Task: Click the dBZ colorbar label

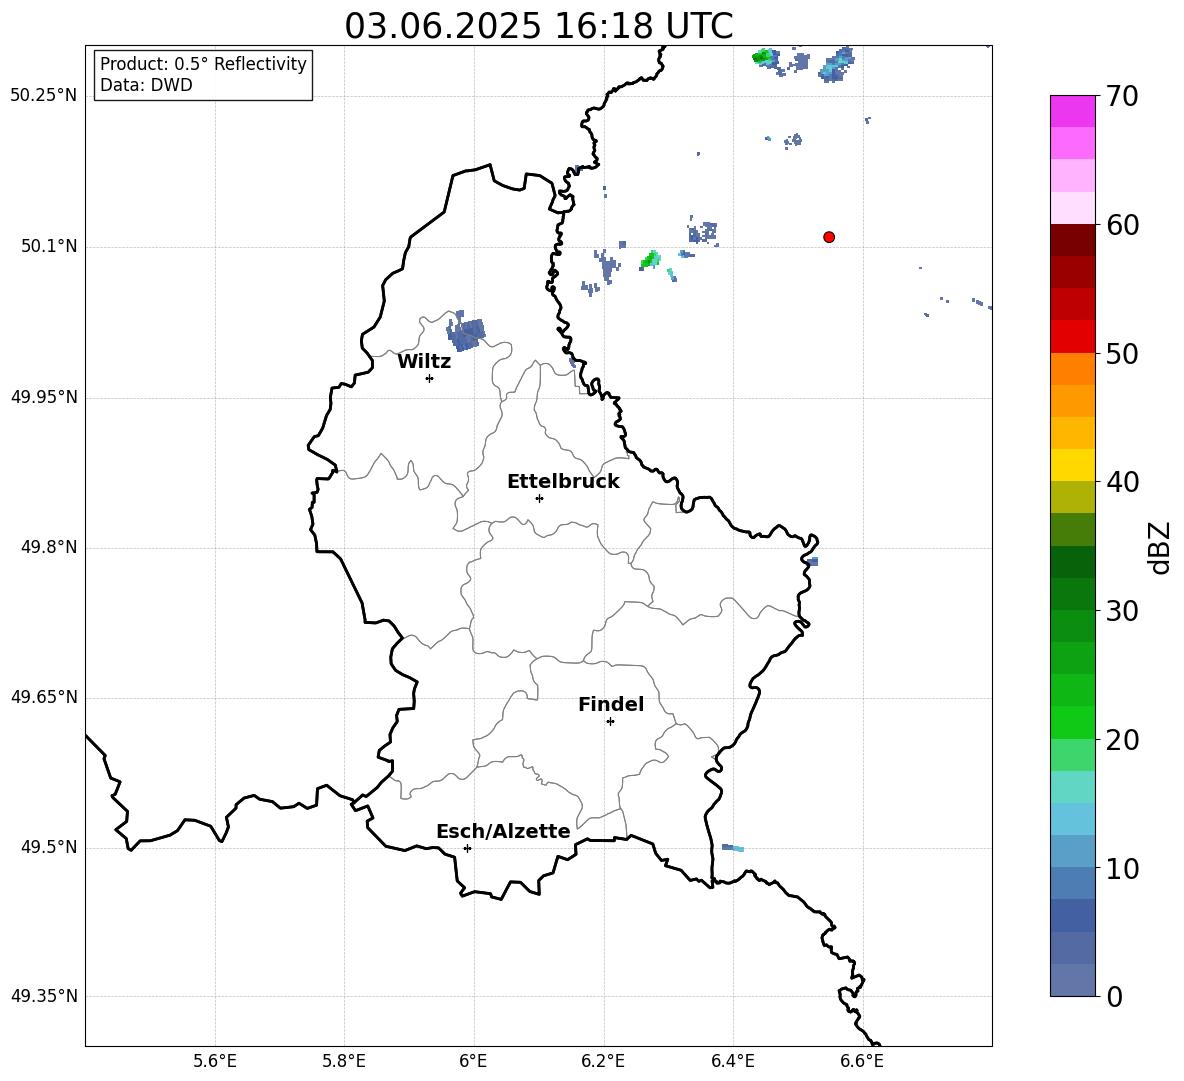Action: 1161,547
